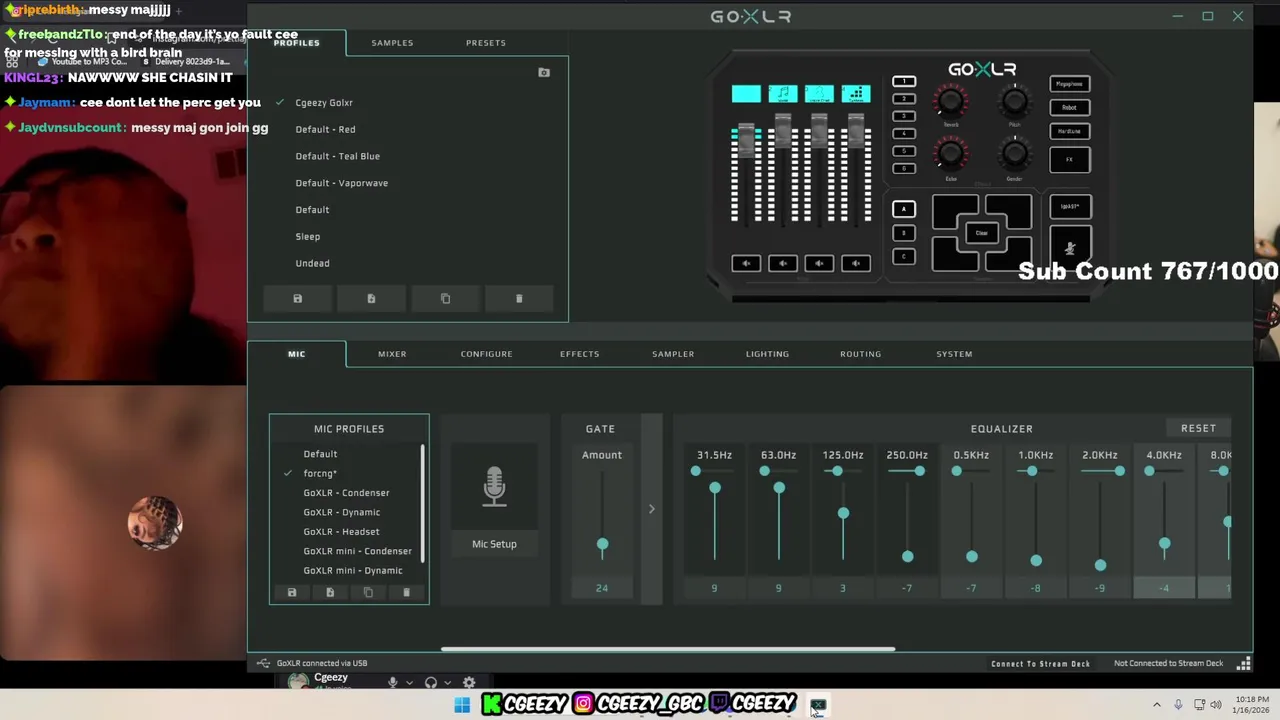The height and width of the screenshot is (720, 1280).
Task: Open the Effects tab
Action: point(579,354)
